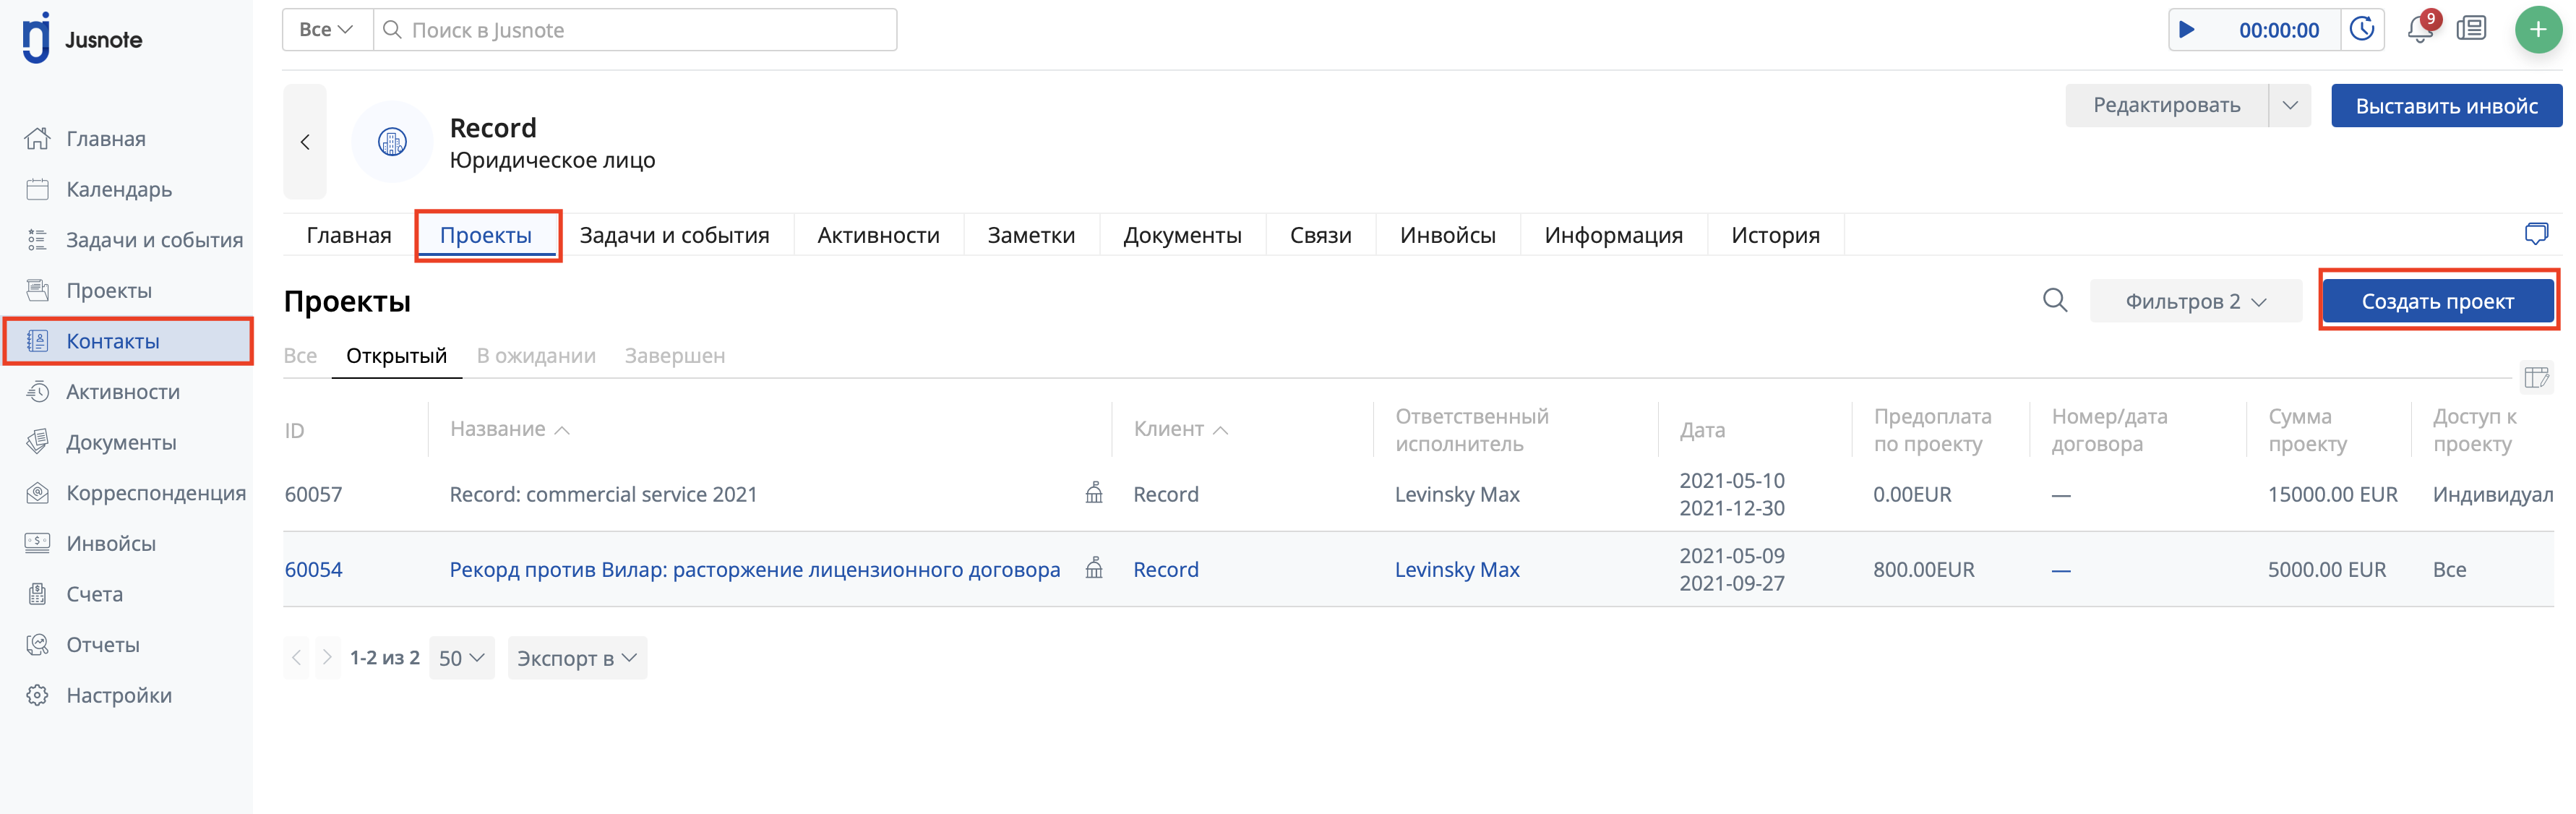Start the timer with play button
The image size is (2576, 814).
tap(2187, 30)
